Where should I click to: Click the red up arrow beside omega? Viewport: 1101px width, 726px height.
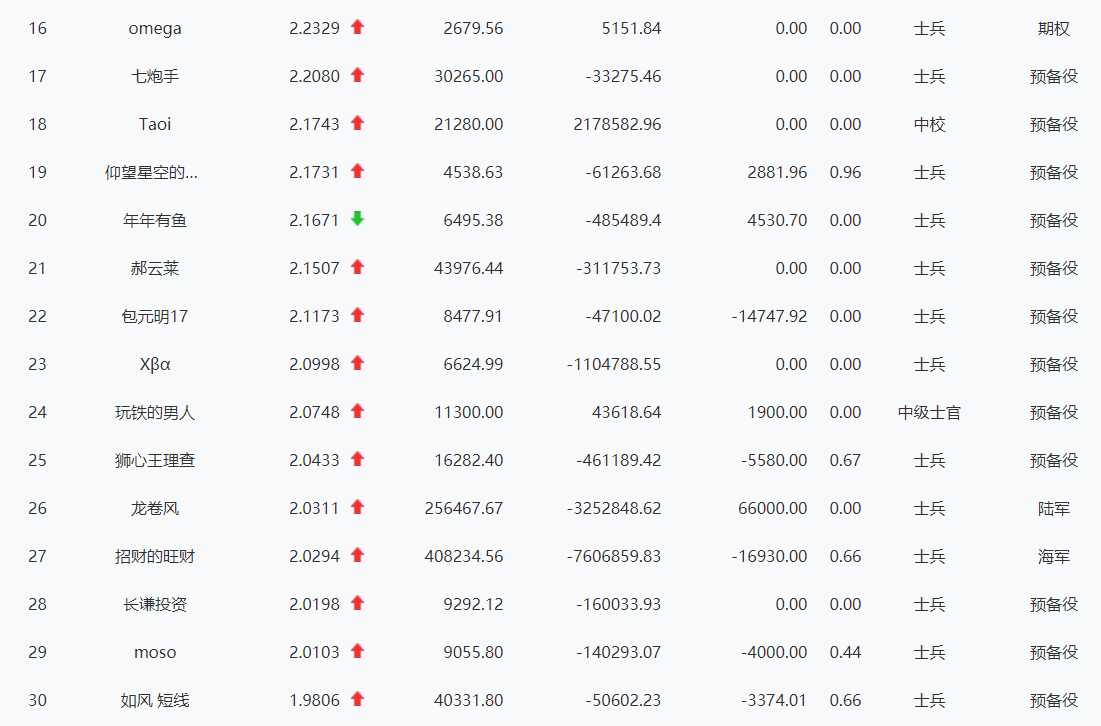coord(357,27)
